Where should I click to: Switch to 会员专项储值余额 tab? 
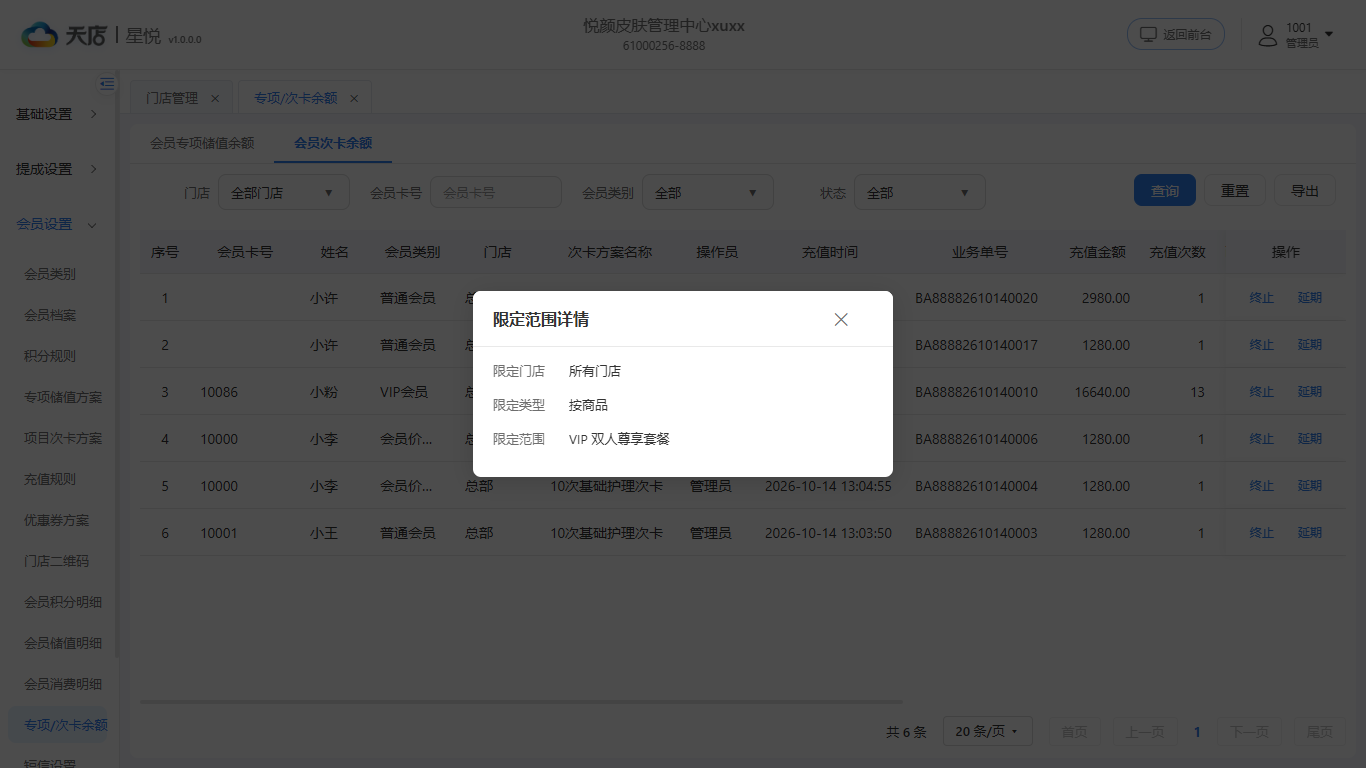202,143
